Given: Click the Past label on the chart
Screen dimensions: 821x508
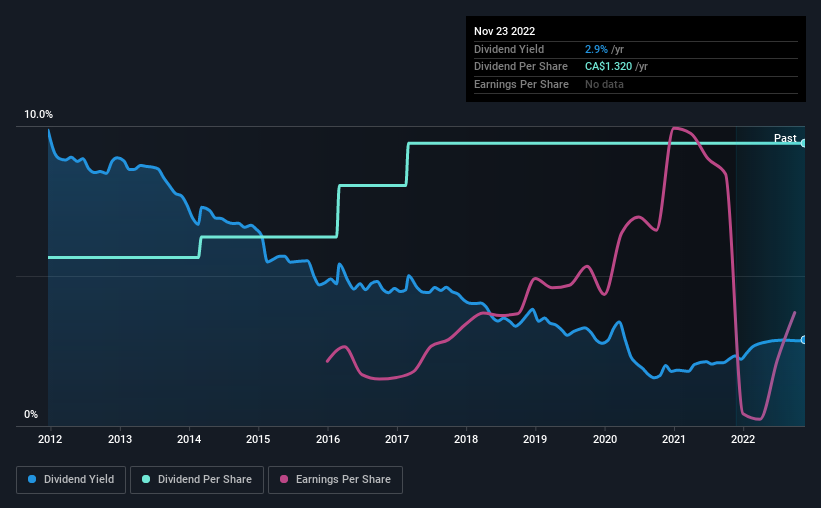Looking at the screenshot, I should coord(785,138).
